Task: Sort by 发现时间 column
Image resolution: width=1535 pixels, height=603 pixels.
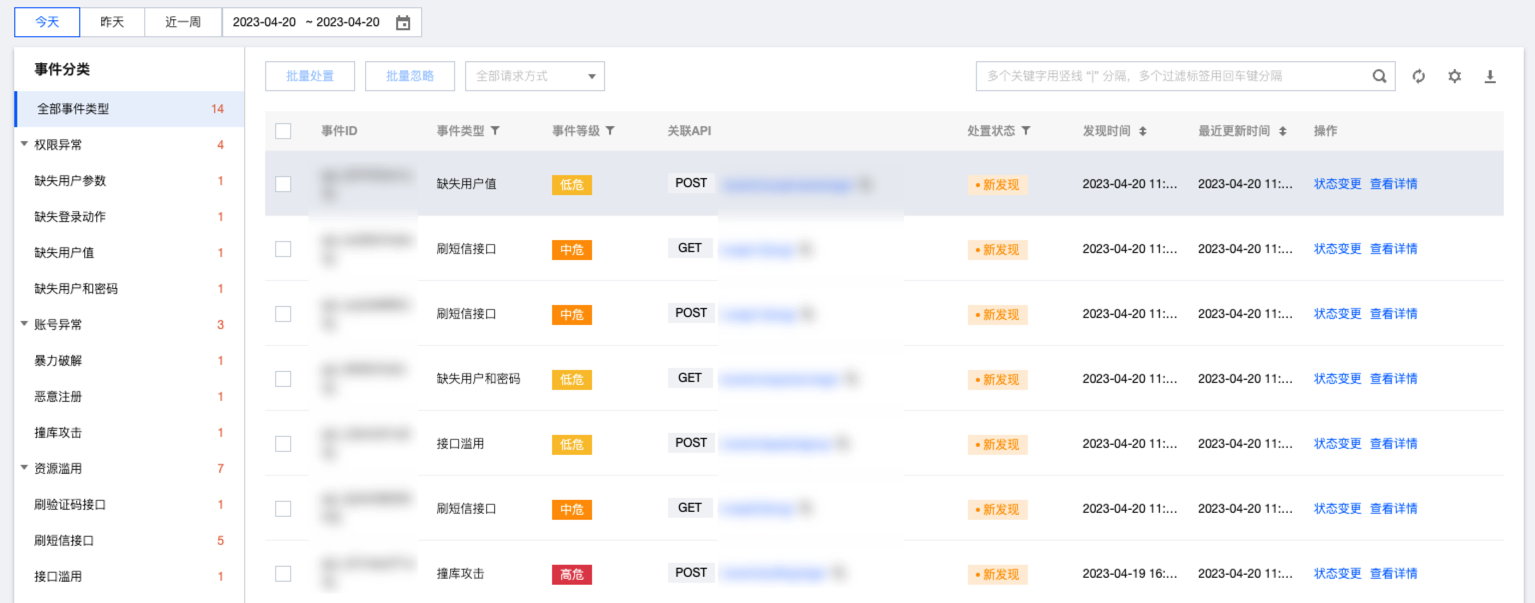Action: point(1142,131)
